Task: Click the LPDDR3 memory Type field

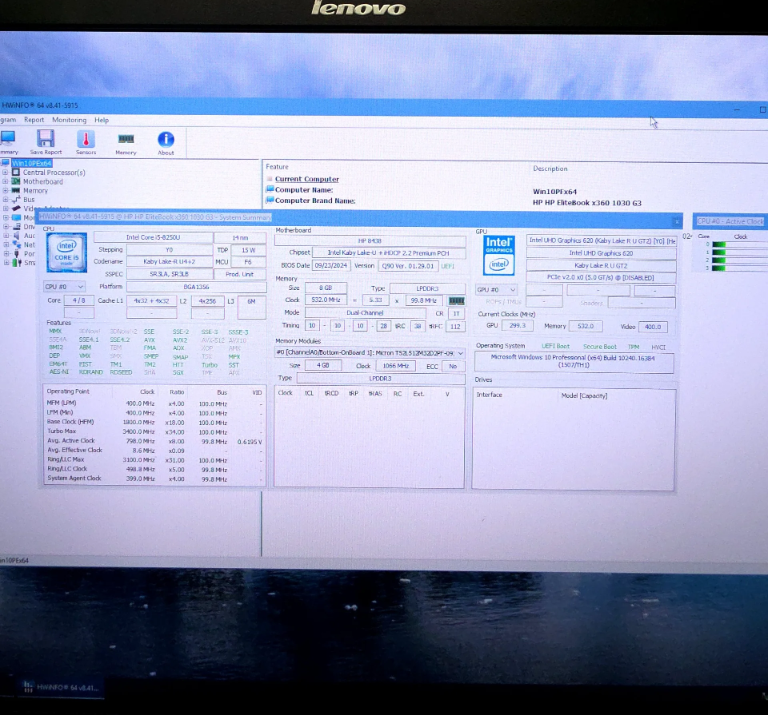Action: (x=427, y=288)
